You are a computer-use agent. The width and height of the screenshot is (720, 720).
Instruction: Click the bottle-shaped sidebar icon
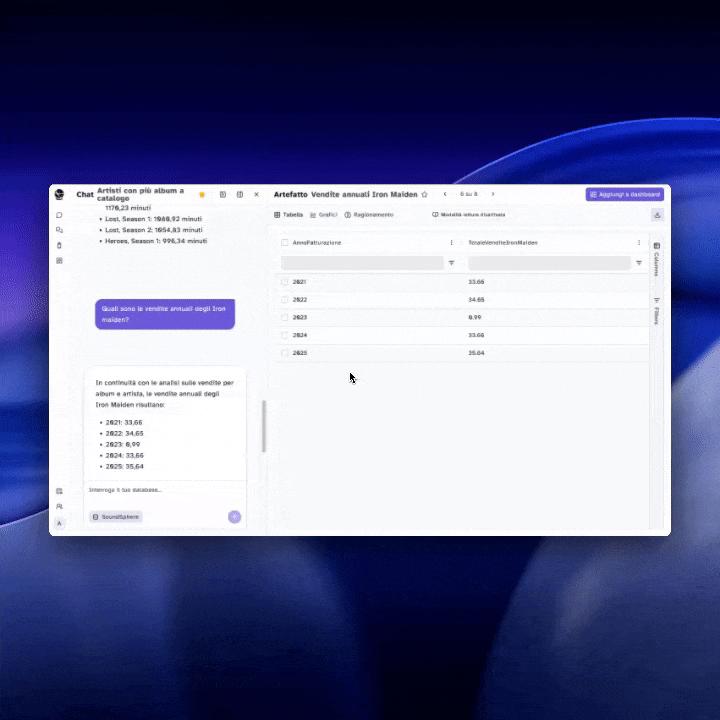click(59, 245)
